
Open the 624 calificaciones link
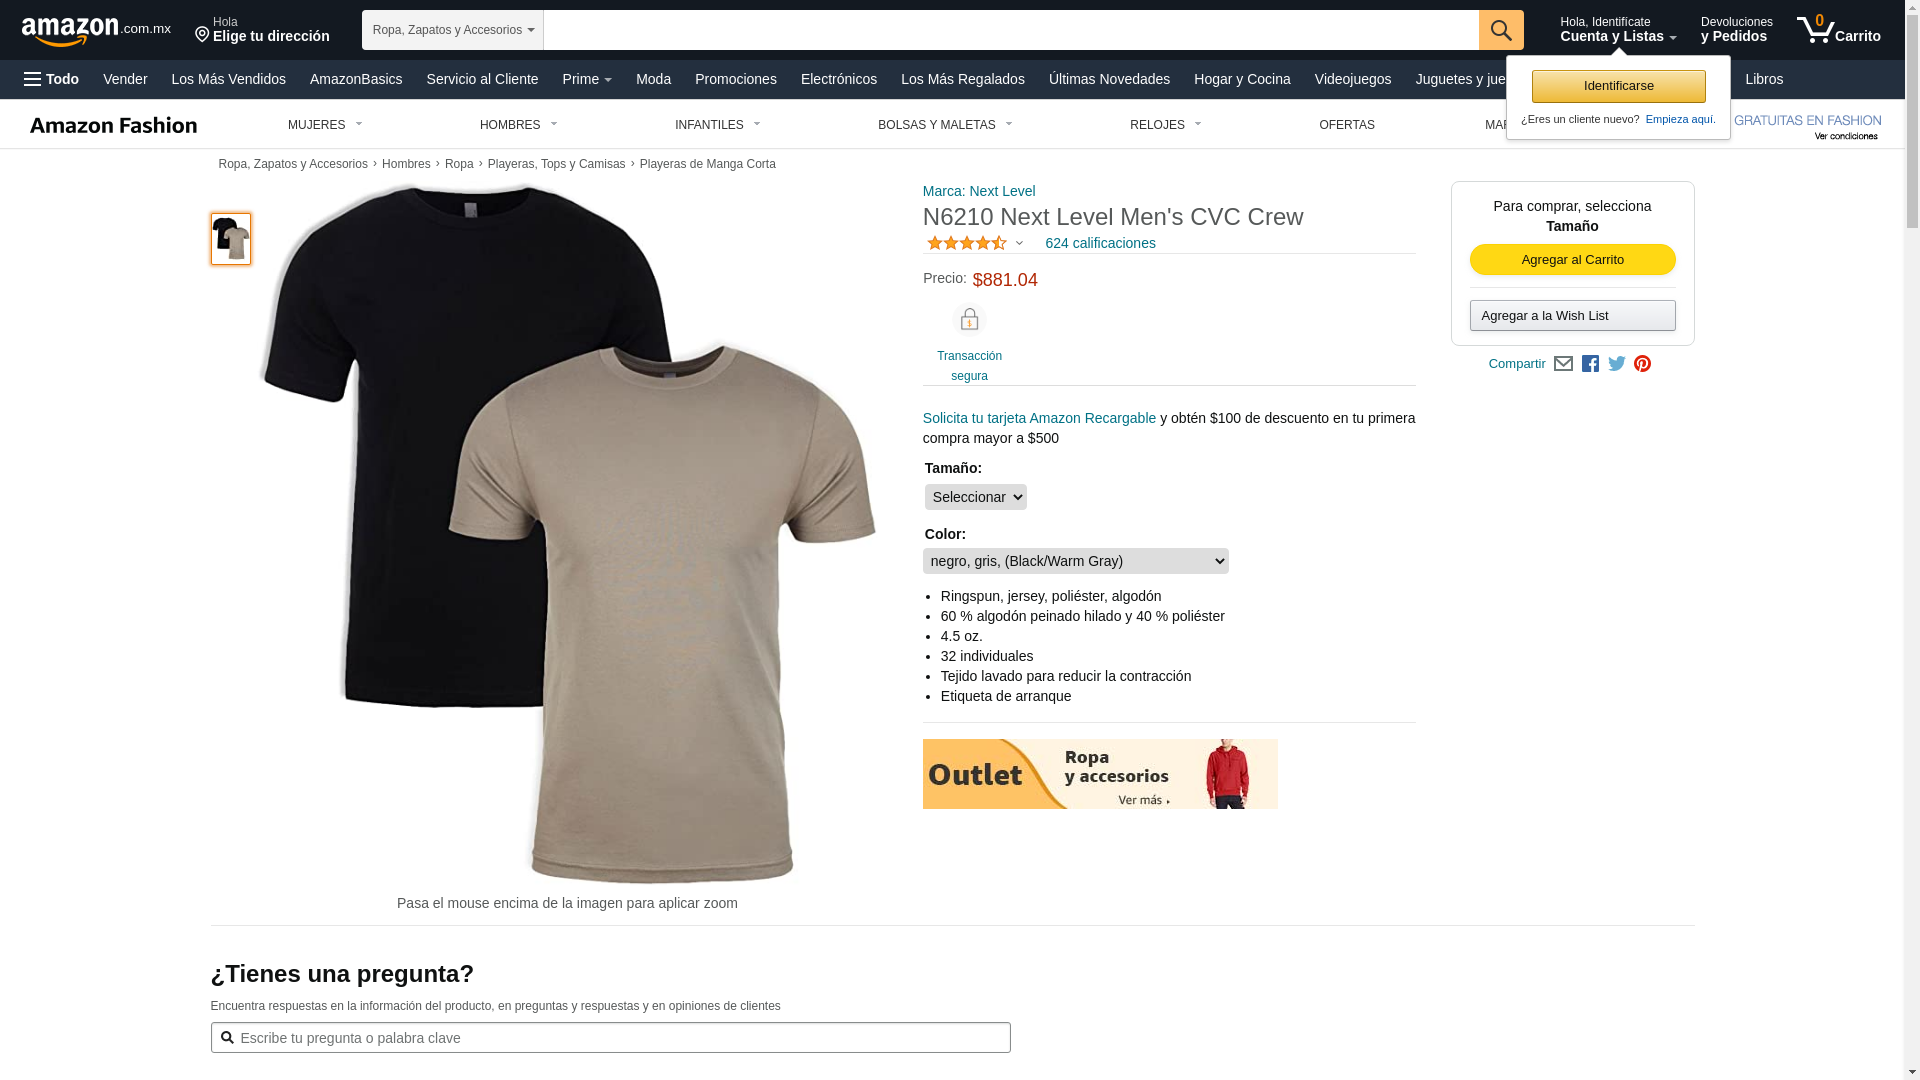[x=1100, y=243]
